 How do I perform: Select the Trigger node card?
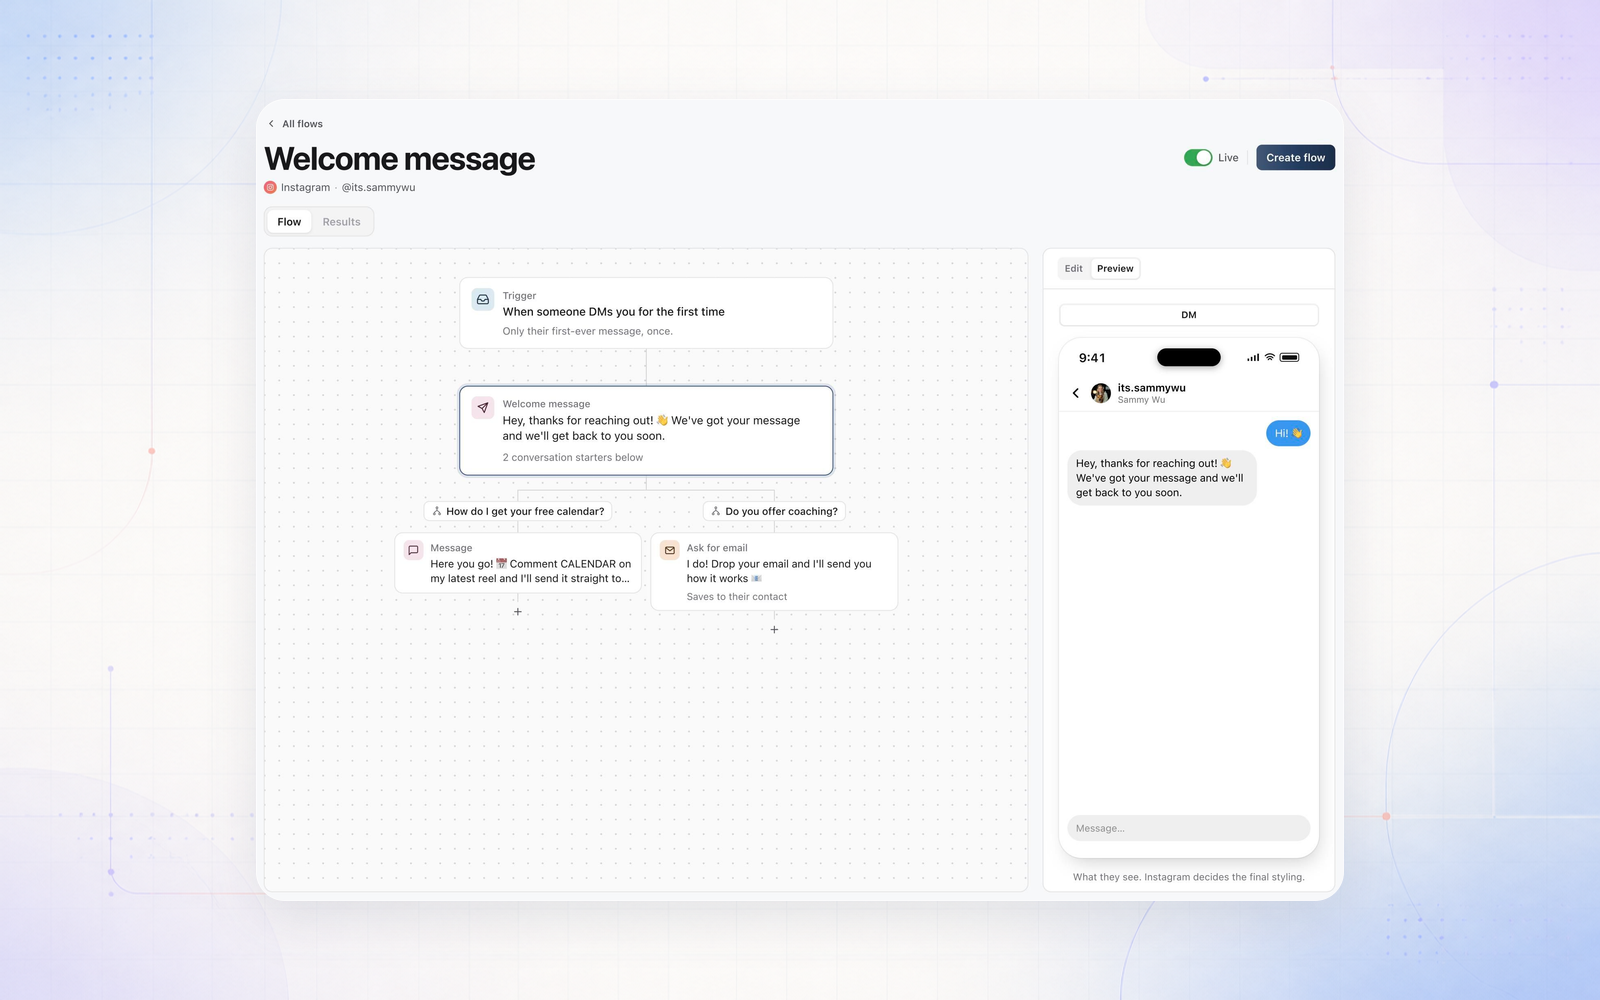tap(646, 313)
